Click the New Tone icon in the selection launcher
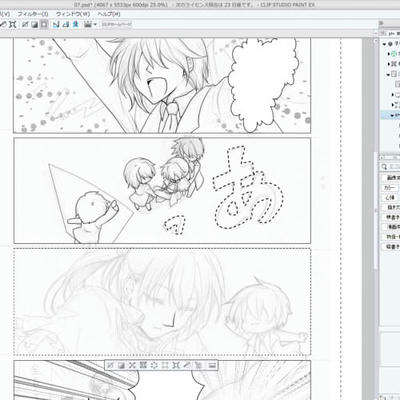The image size is (400, 400). tap(198, 366)
